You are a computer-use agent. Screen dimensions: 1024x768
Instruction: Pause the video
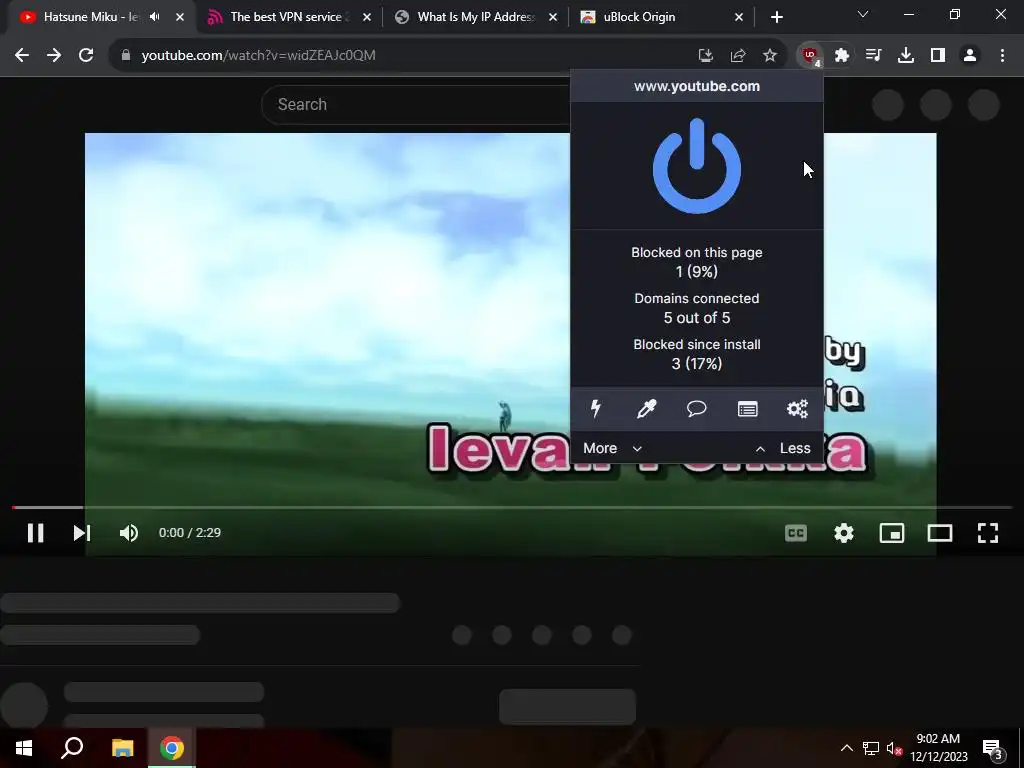click(x=35, y=533)
